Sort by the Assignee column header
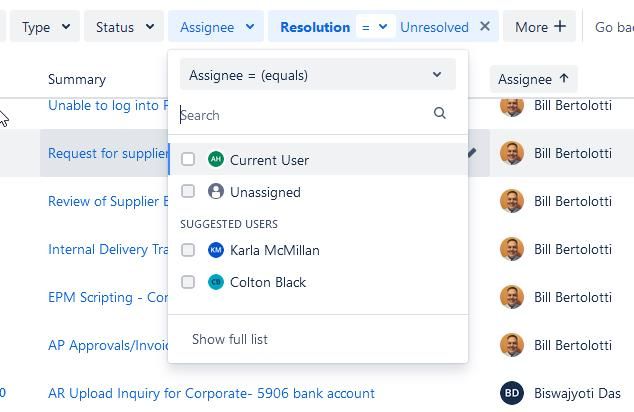 coord(533,79)
